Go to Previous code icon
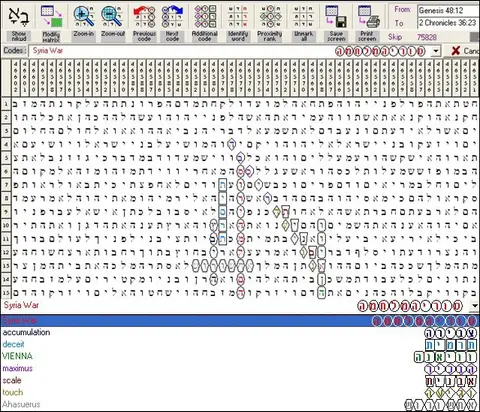Image resolution: width=480 pixels, height=412 pixels. click(144, 16)
